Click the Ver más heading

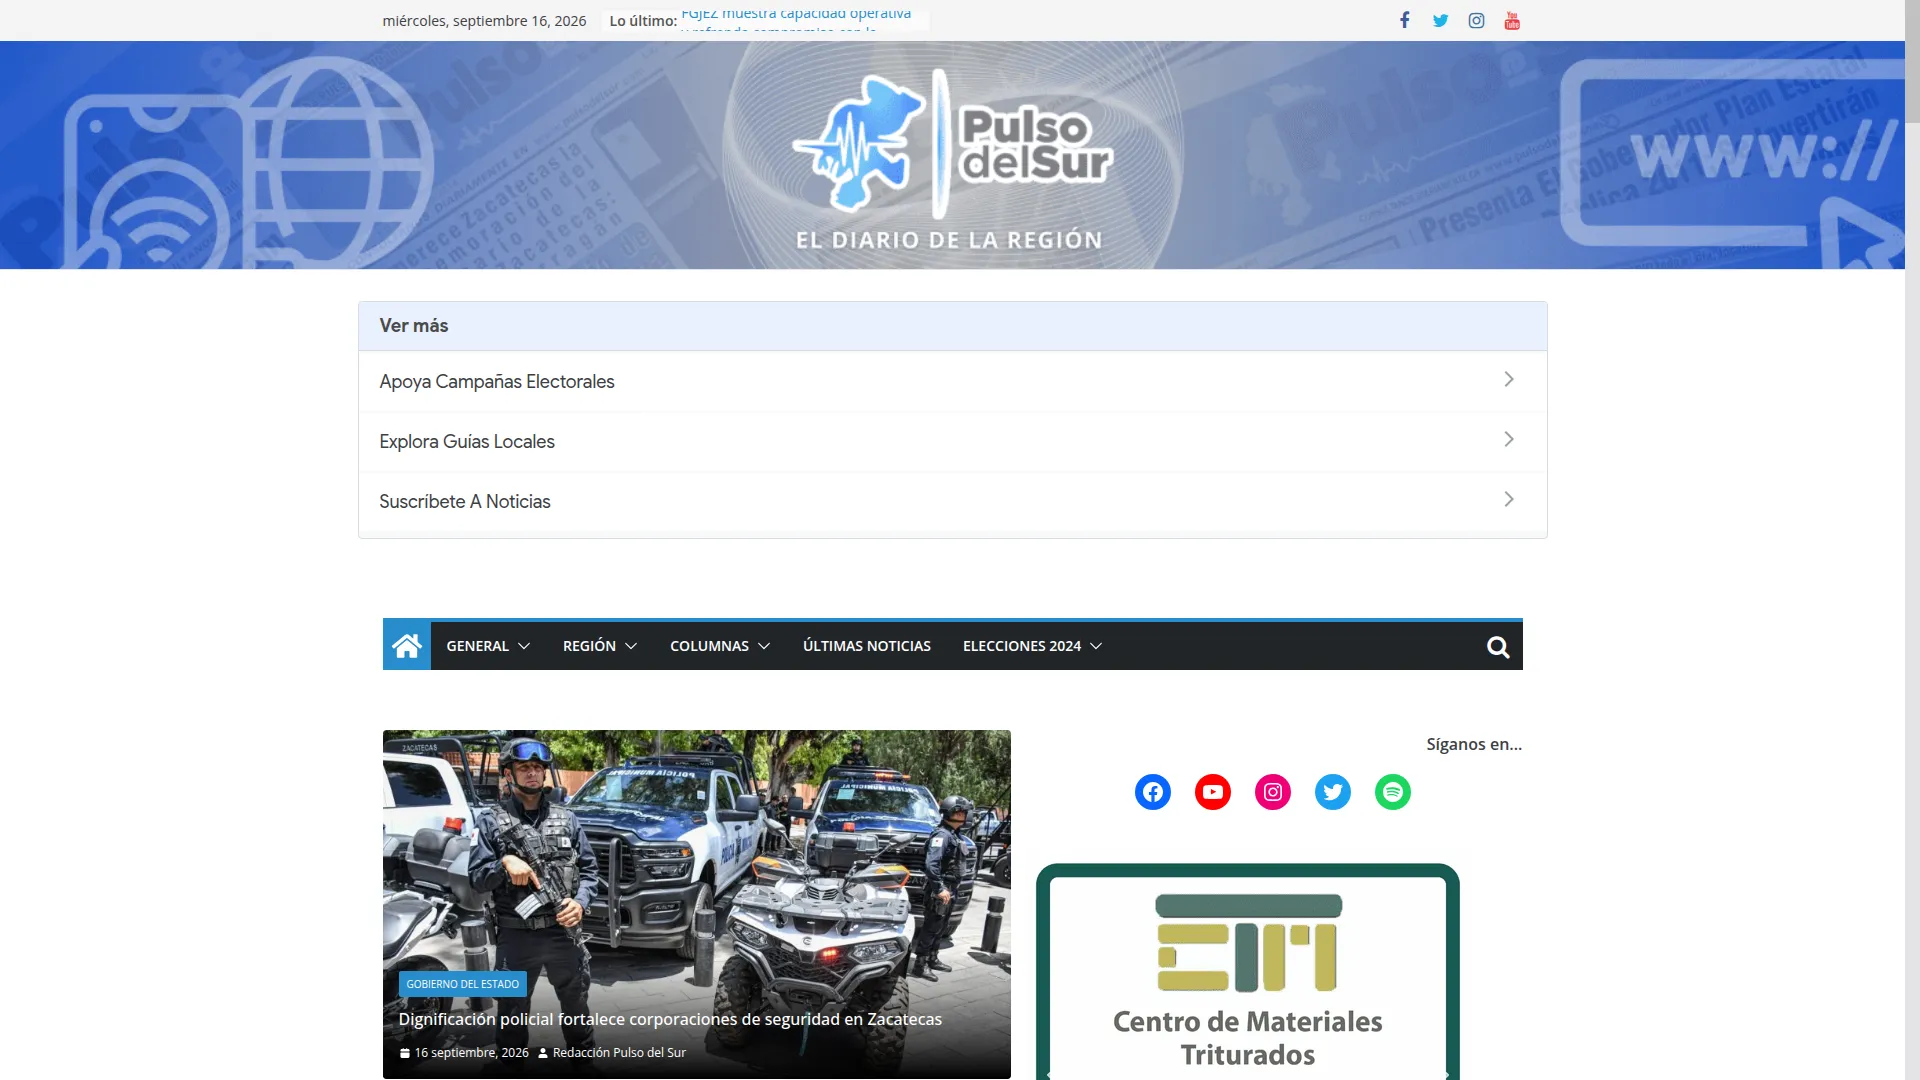413,326
